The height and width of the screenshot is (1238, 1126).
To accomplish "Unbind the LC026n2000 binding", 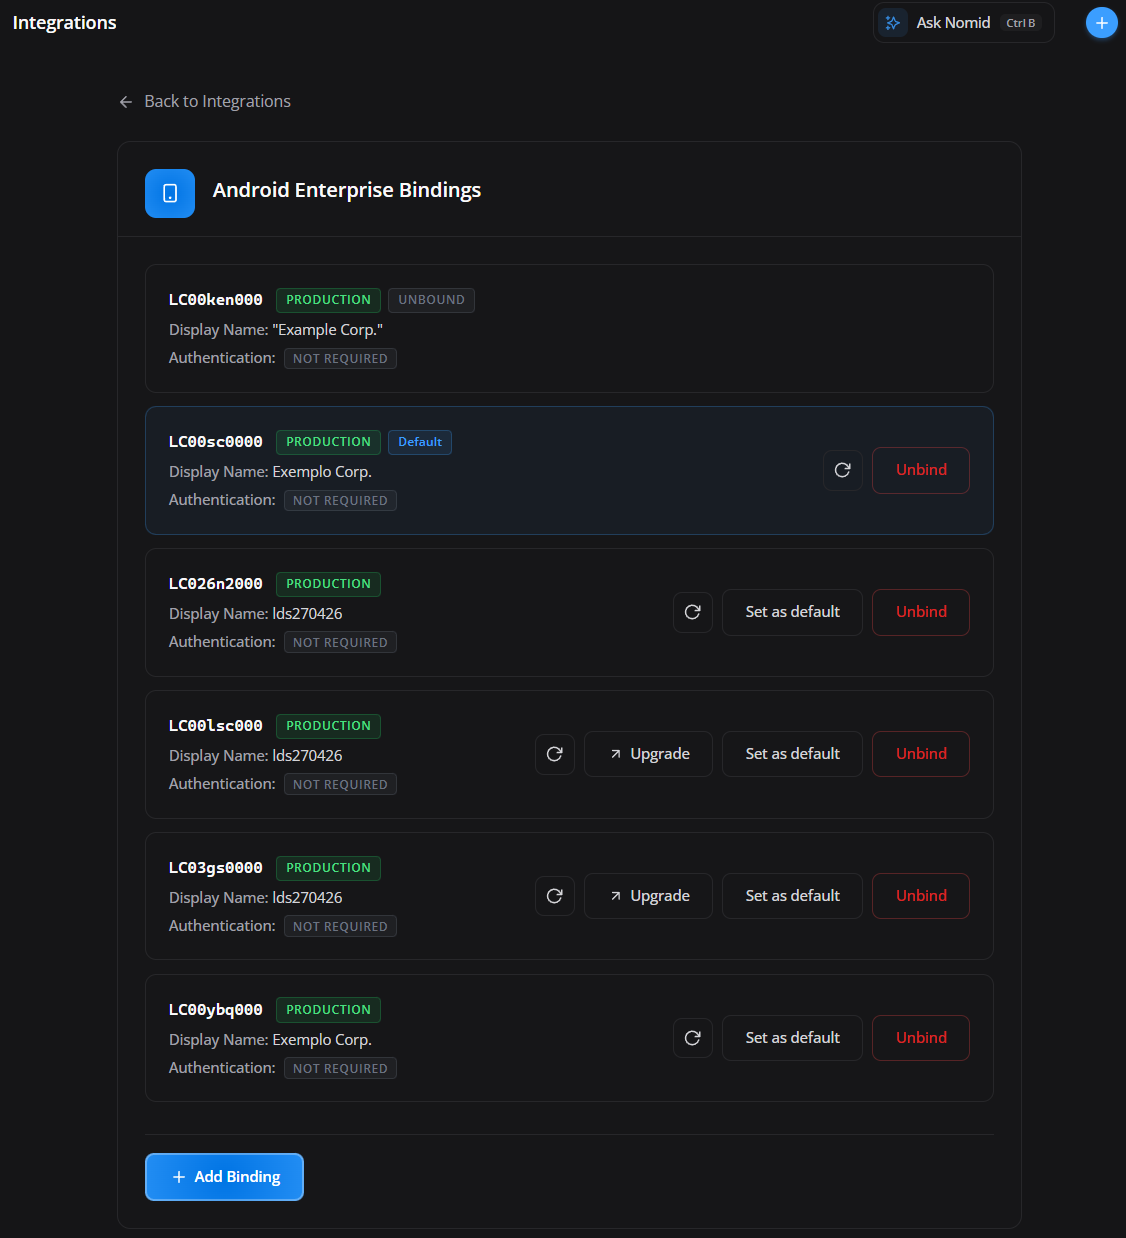I will (921, 612).
